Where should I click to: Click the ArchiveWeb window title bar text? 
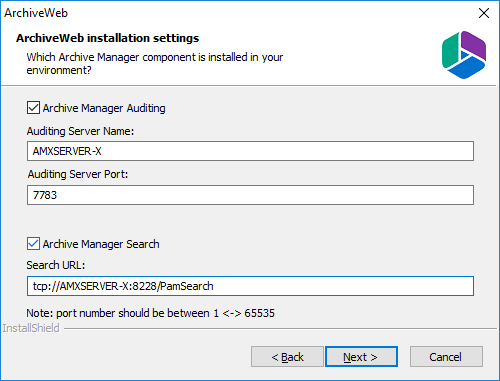pos(36,13)
